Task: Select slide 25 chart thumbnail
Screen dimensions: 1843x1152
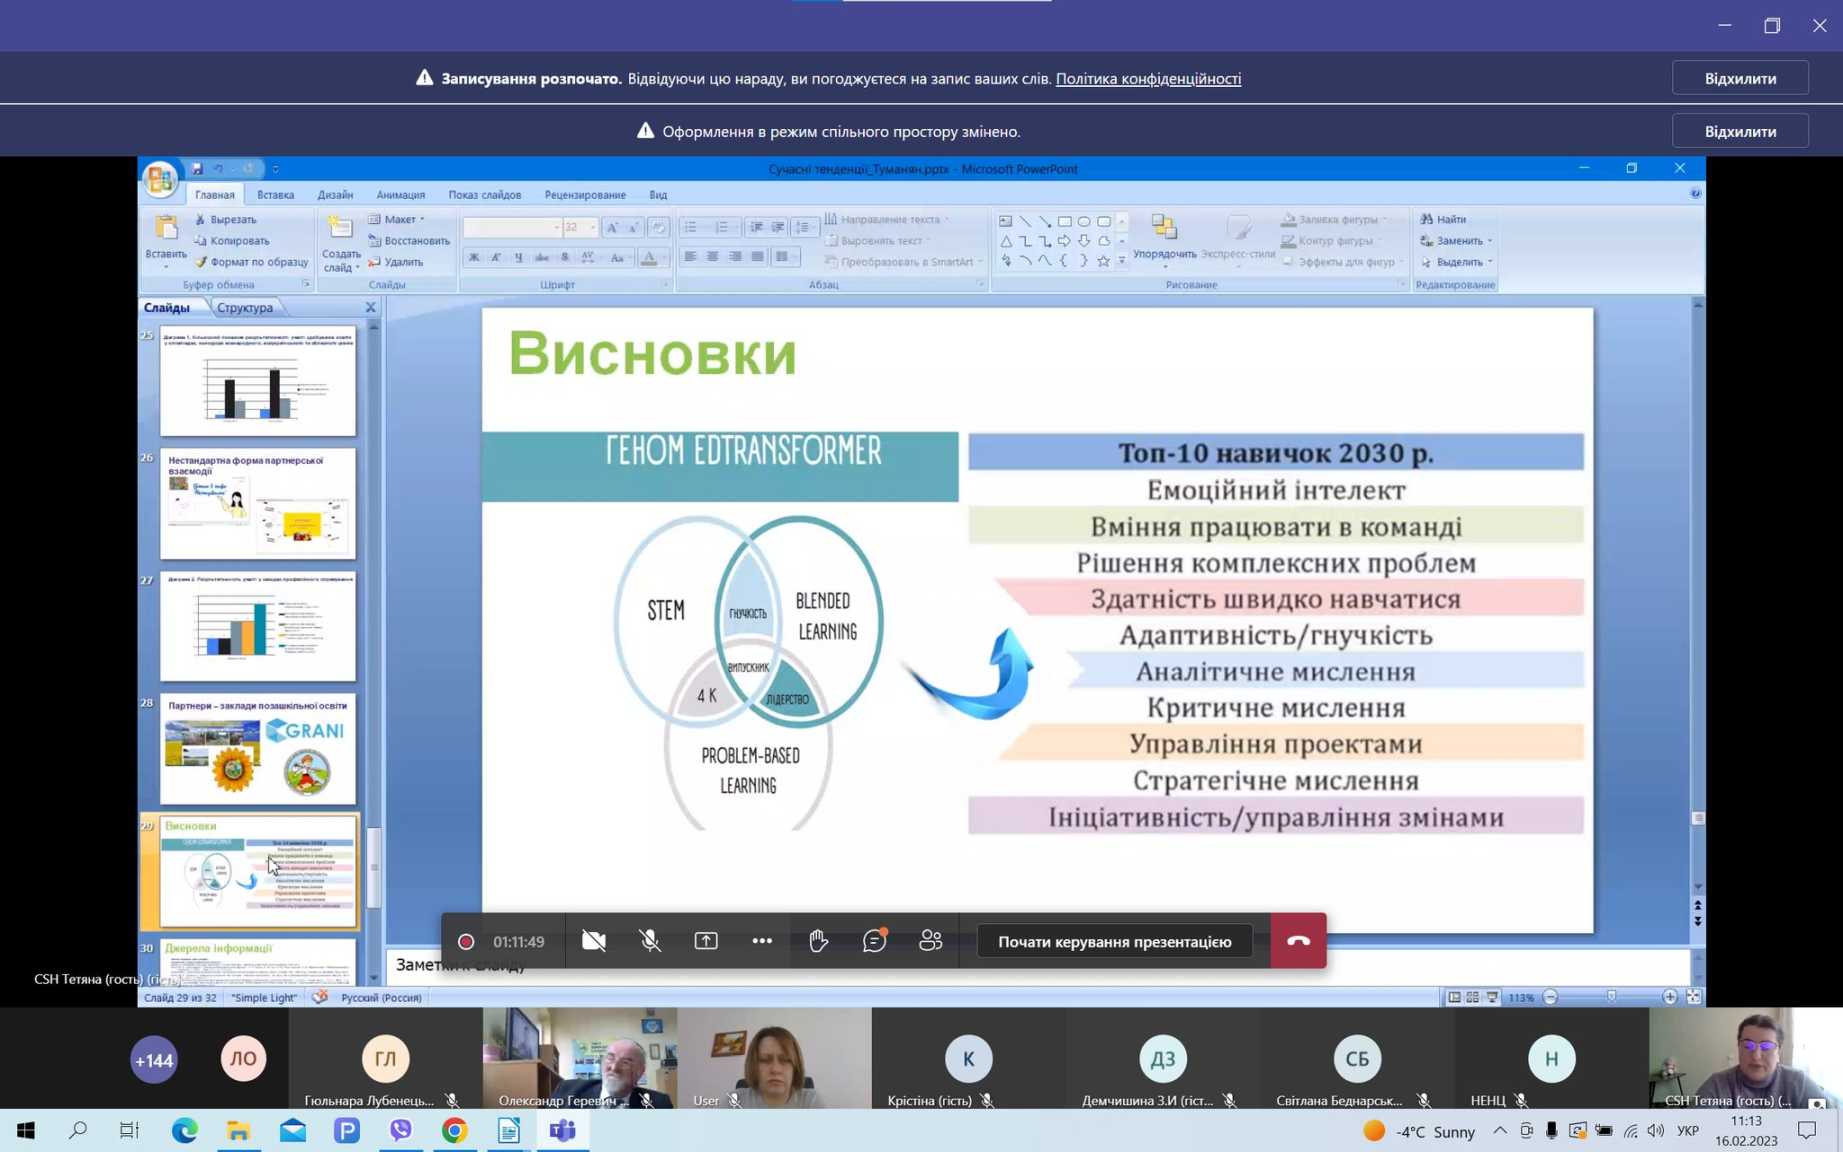Action: (x=258, y=381)
